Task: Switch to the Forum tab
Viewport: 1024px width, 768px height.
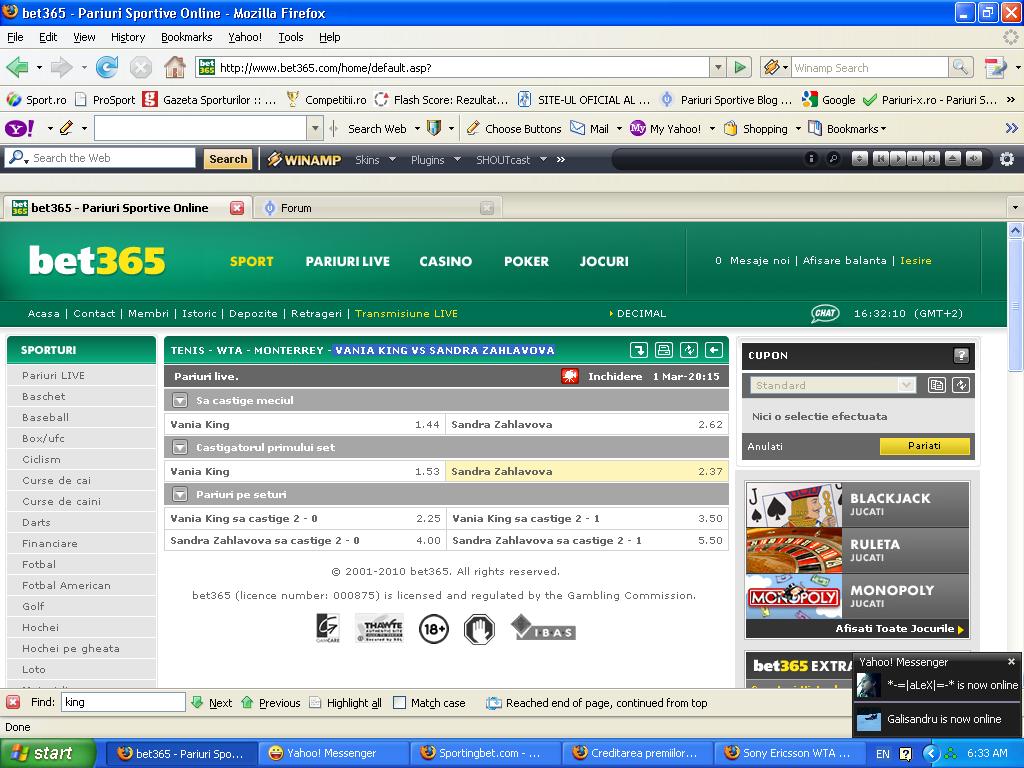Action: [x=377, y=208]
